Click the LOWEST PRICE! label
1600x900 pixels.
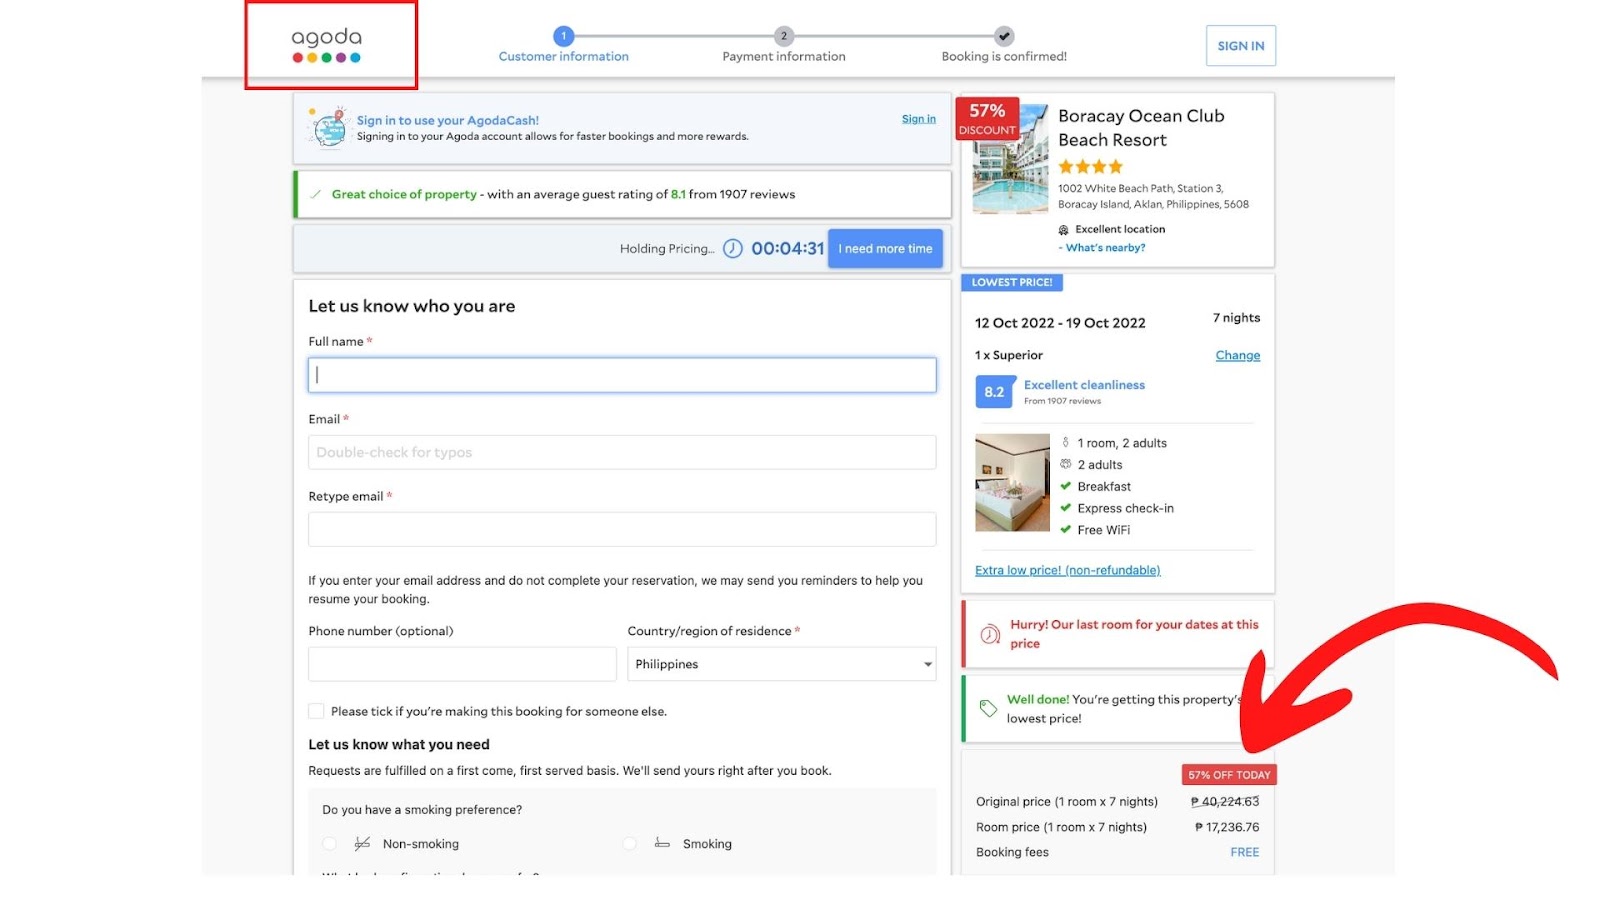click(x=1012, y=282)
